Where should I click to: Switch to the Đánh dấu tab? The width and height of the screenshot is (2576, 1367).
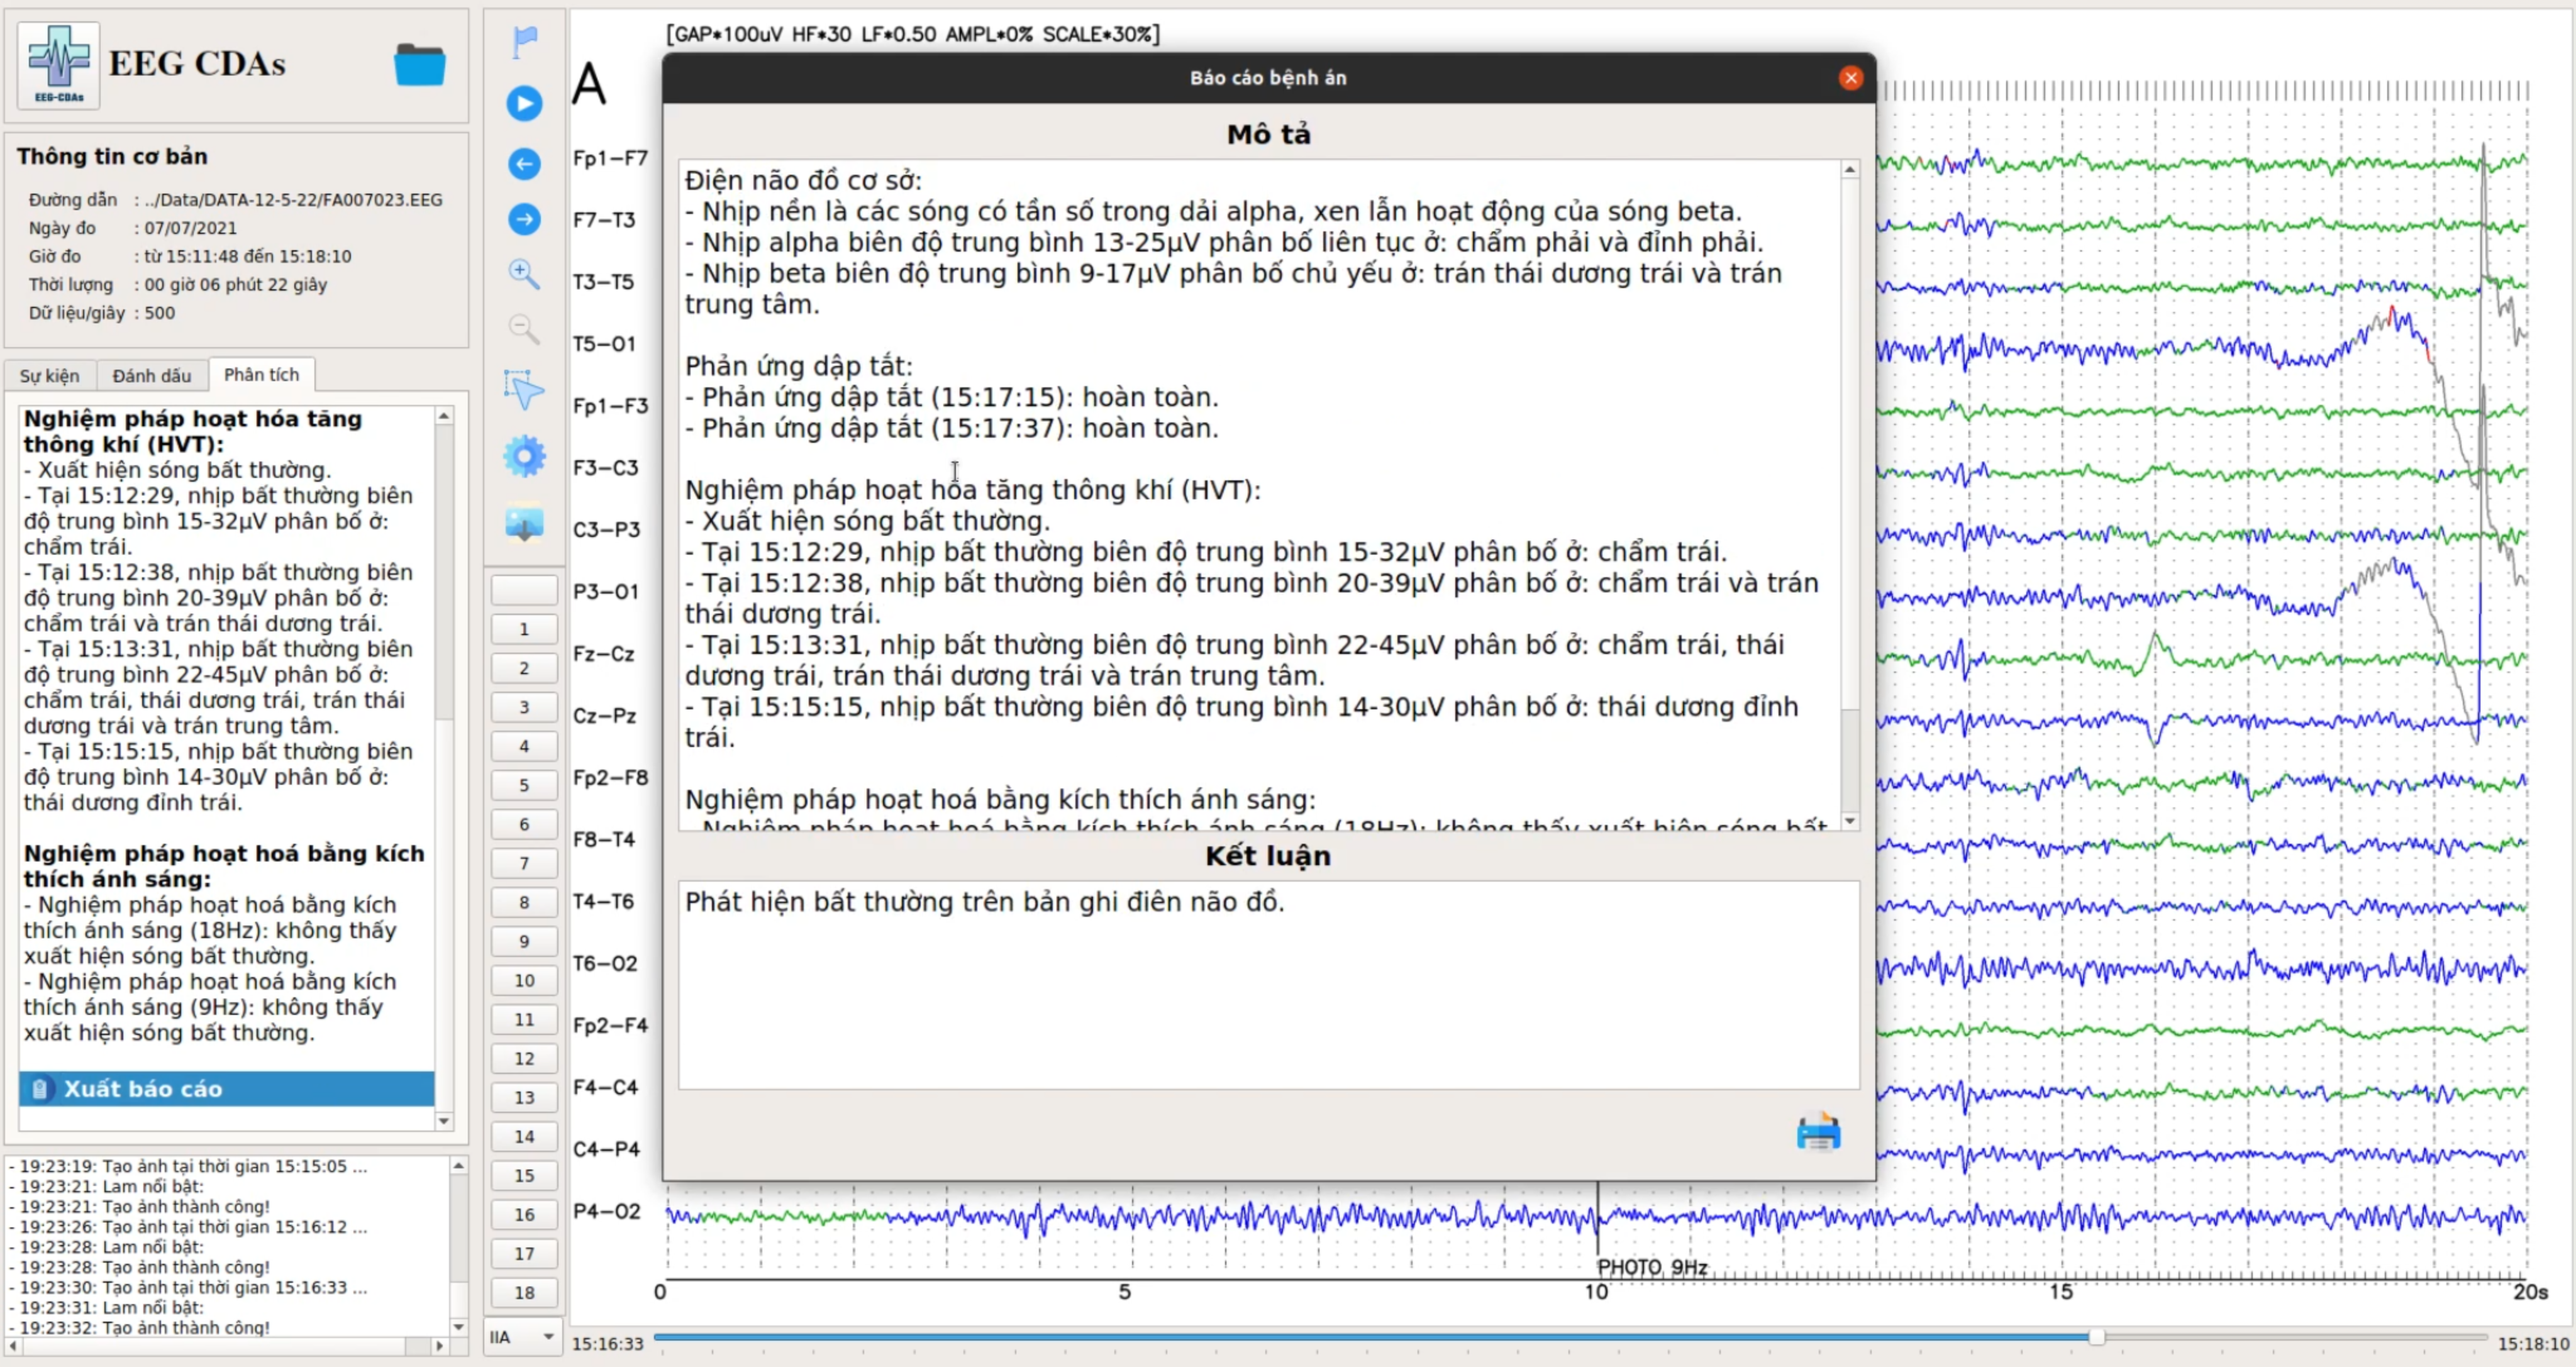pos(151,376)
